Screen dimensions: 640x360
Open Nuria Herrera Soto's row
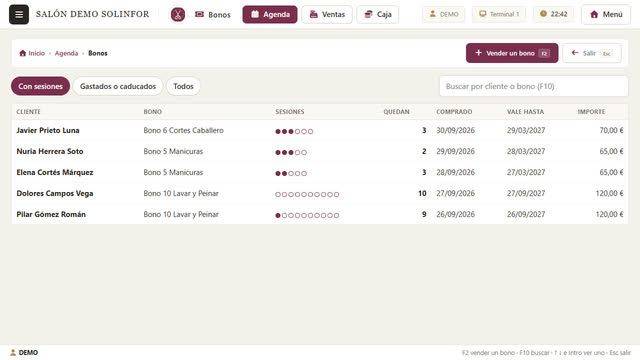[320, 151]
